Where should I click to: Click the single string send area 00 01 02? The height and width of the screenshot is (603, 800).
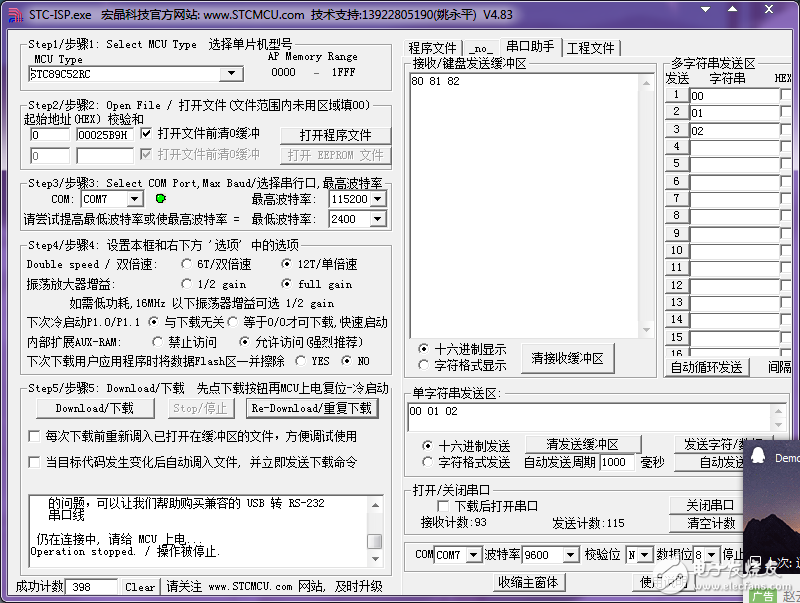pyautogui.click(x=590, y=417)
